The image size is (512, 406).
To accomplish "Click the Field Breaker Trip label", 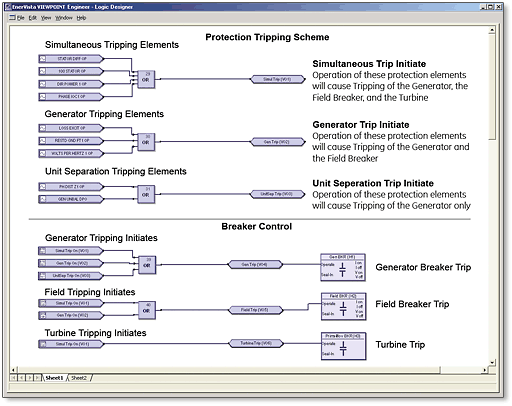I will pos(412,304).
